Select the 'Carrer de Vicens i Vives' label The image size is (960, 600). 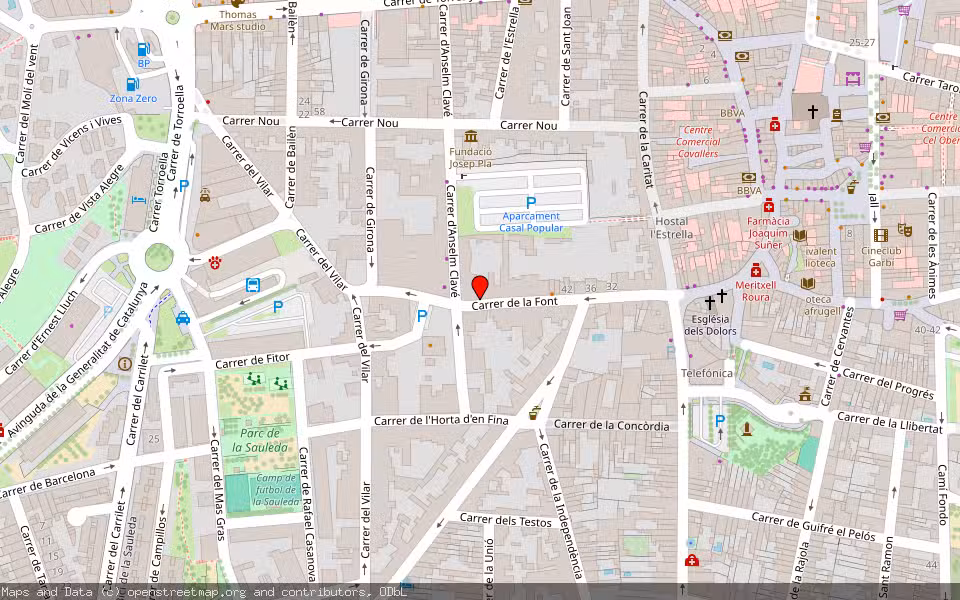pos(72,146)
